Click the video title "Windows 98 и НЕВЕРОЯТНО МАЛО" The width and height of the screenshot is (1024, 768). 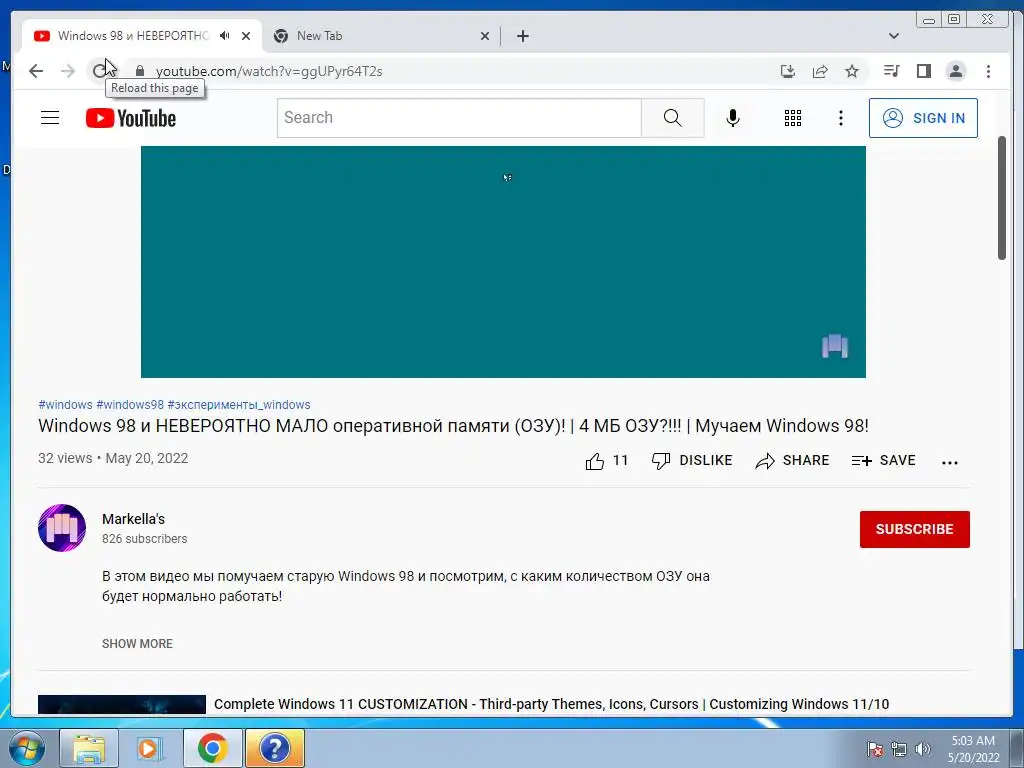(453, 426)
